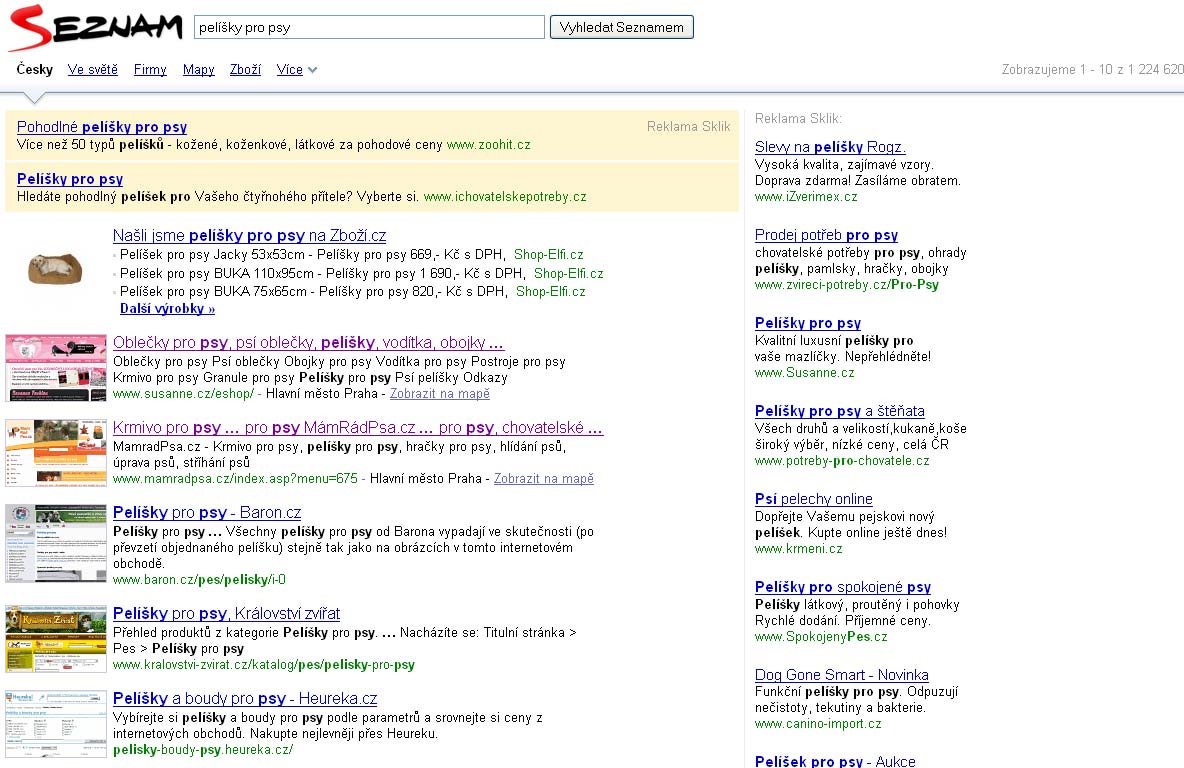Open the 'Firmy' tab
The image size is (1184, 768).
click(x=150, y=69)
